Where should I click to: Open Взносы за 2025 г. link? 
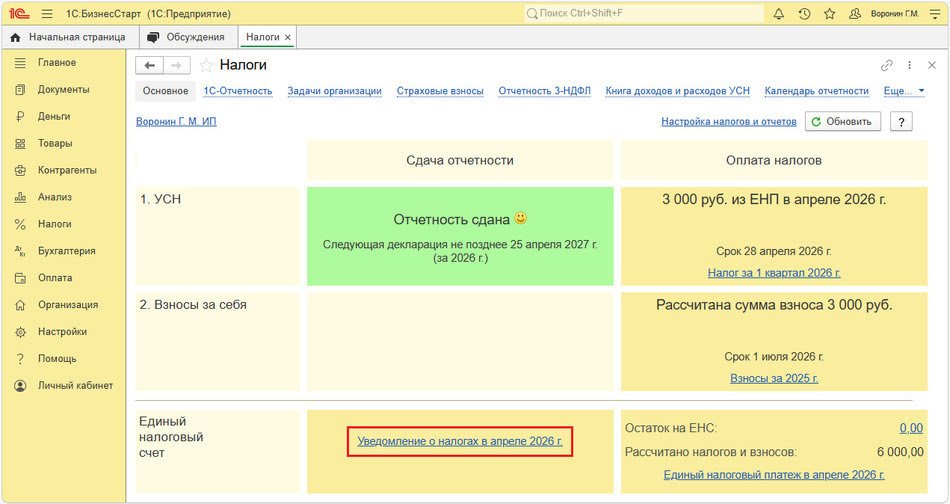774,378
